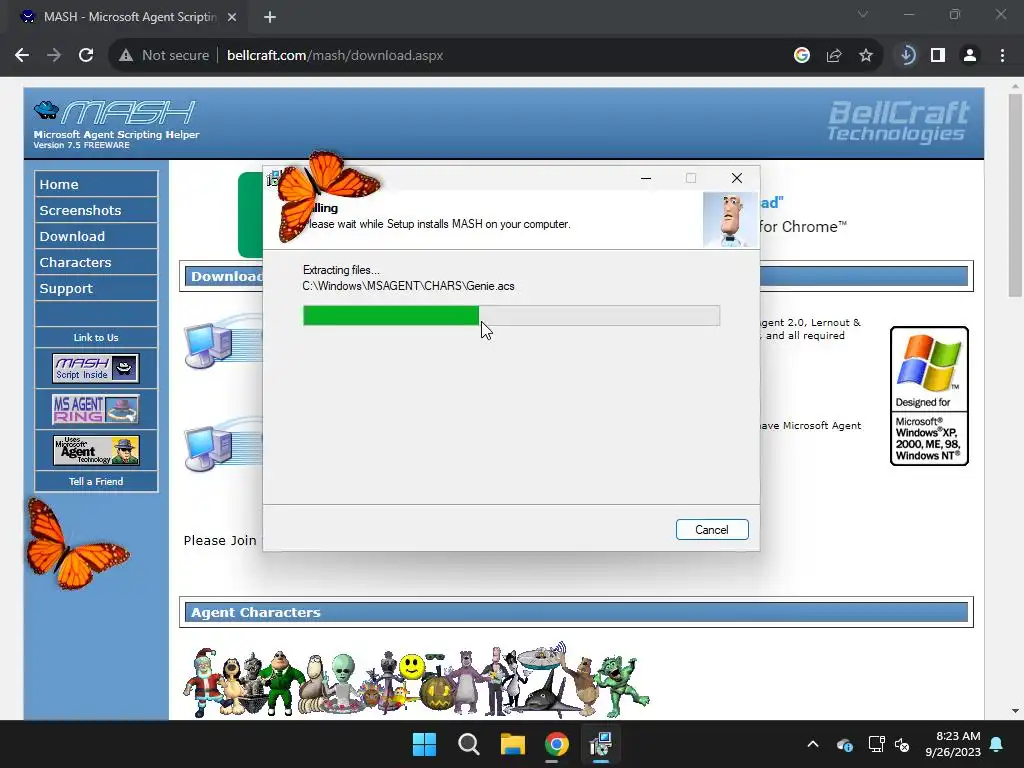Click the Link to Us sidebar link
1024x768 pixels.
coord(96,338)
